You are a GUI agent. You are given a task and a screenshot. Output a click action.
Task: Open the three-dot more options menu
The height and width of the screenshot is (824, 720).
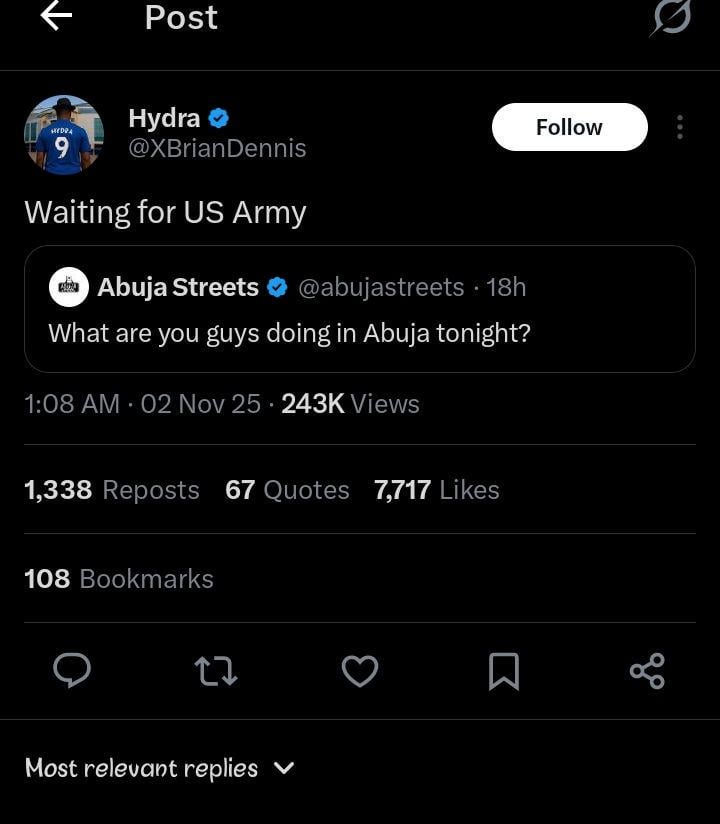pyautogui.click(x=680, y=127)
